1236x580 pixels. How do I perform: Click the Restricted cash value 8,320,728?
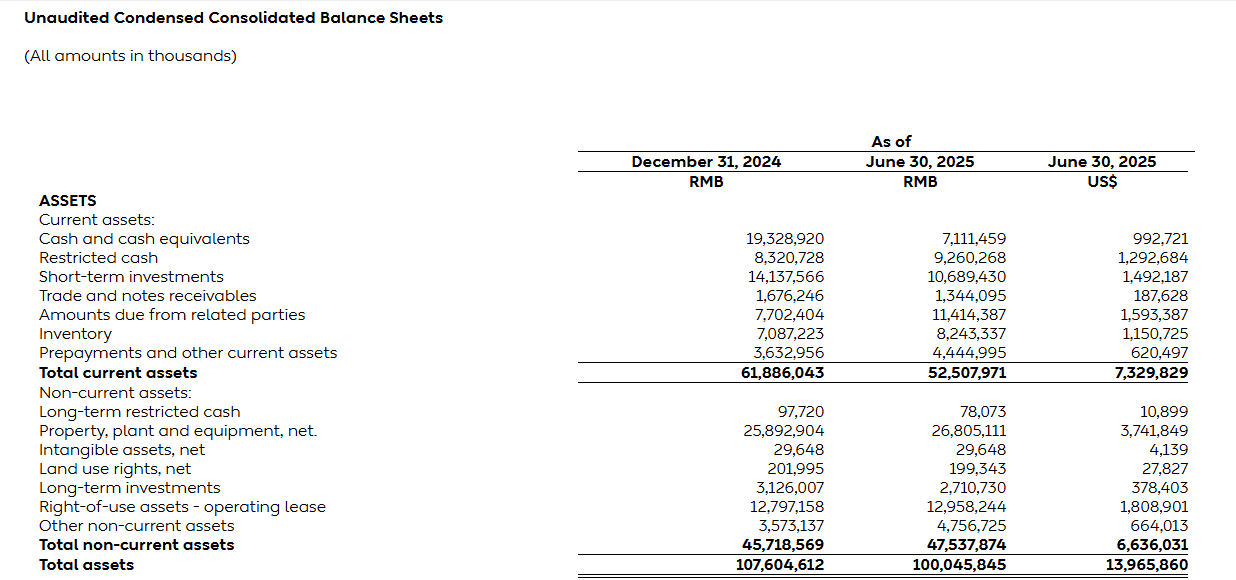[x=785, y=258]
